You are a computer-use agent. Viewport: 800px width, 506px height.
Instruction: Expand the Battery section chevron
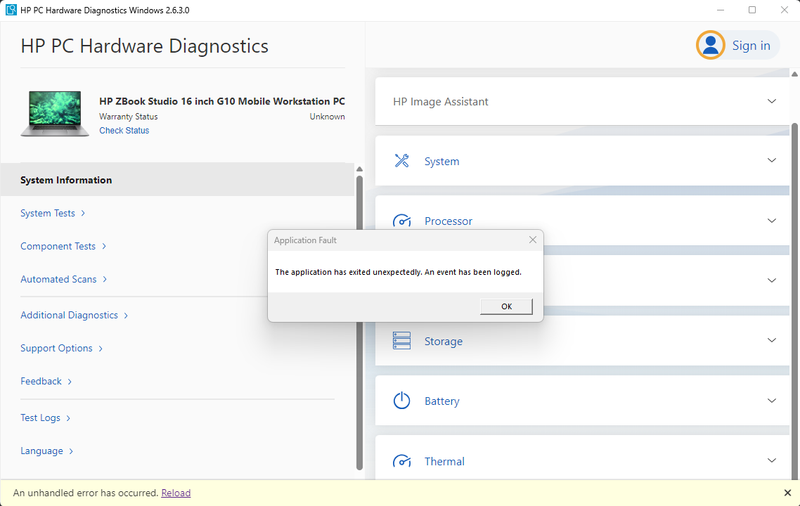coord(771,400)
